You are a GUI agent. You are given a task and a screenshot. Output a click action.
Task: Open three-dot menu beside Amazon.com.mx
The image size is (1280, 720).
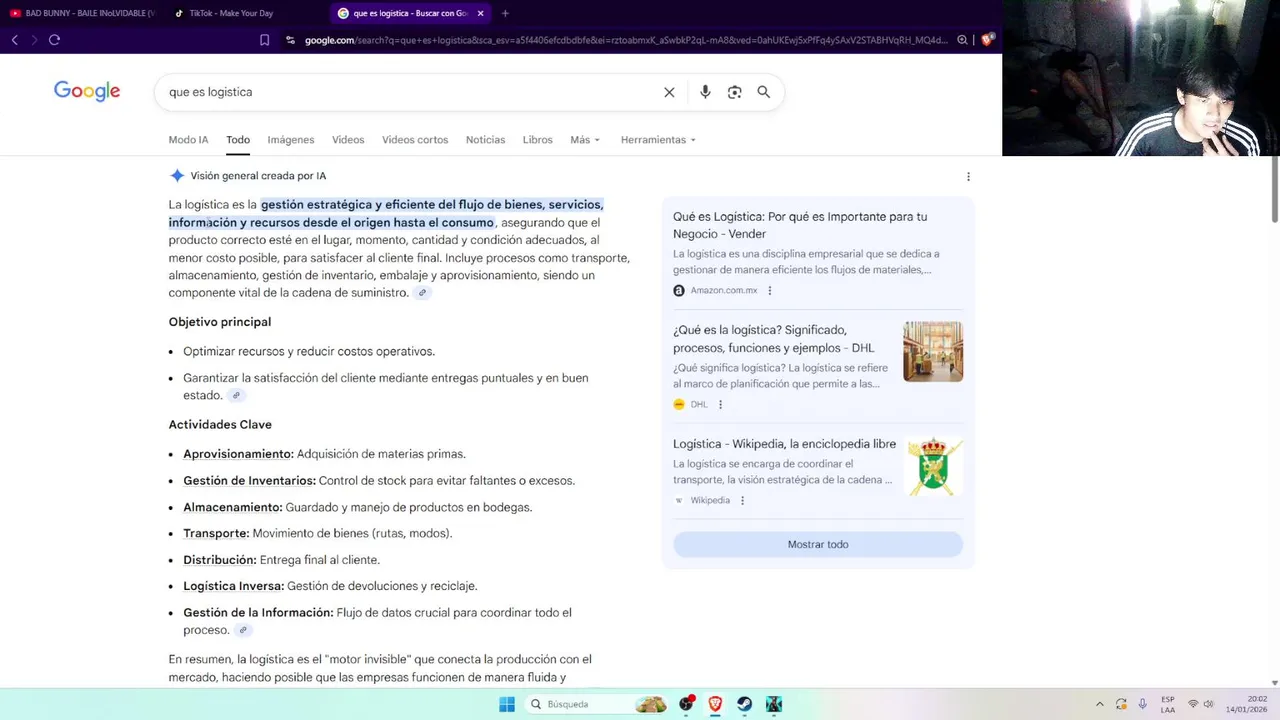pyautogui.click(x=769, y=291)
